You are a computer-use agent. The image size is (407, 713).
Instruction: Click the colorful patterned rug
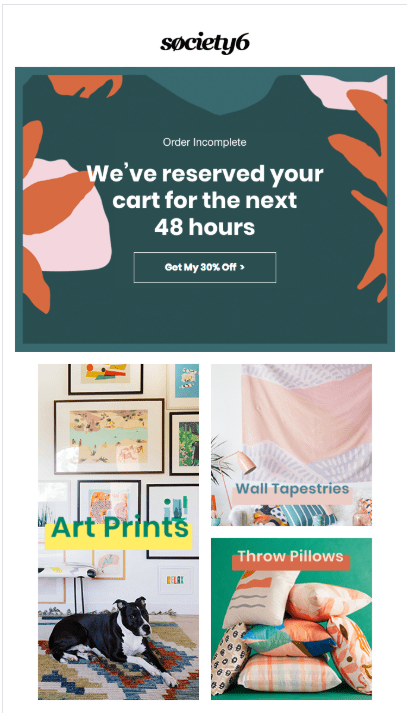[x=118, y=659]
